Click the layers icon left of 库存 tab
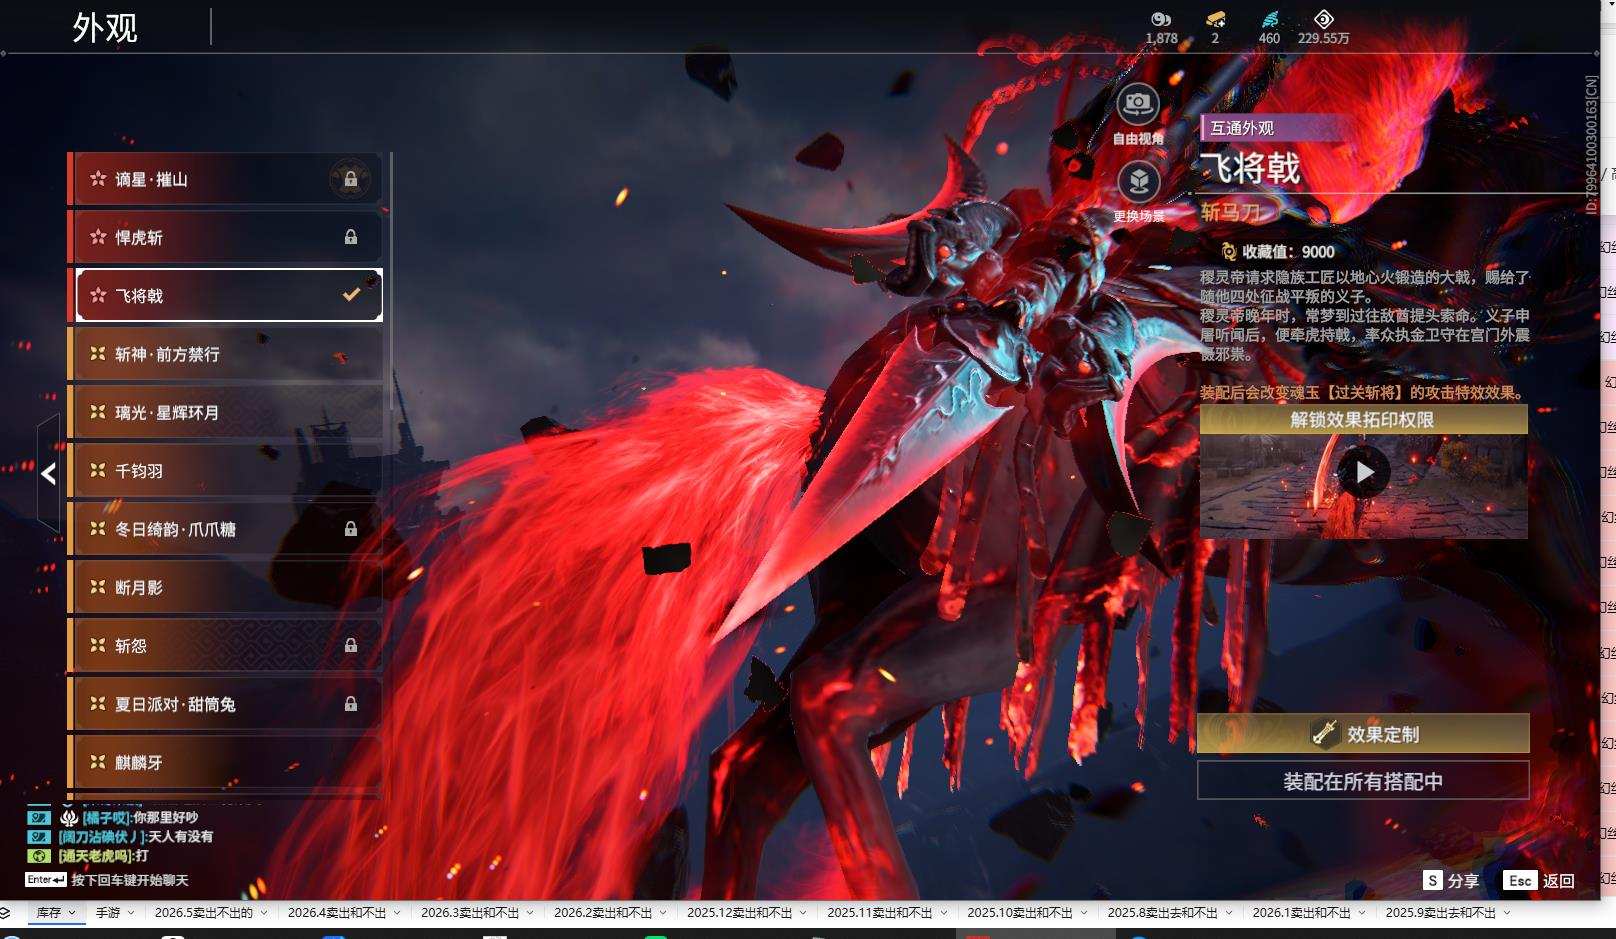Image resolution: width=1616 pixels, height=939 pixels. 6,913
